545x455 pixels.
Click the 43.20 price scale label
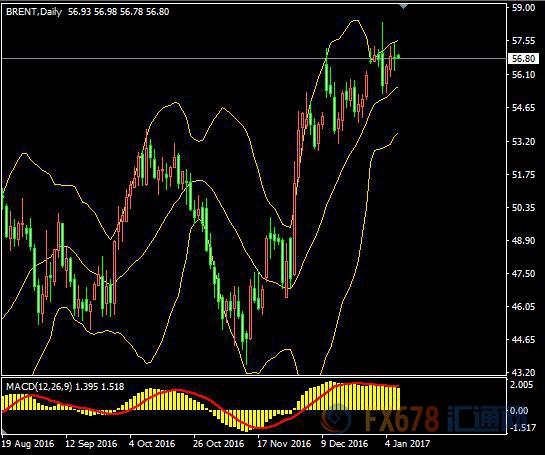tap(523, 372)
